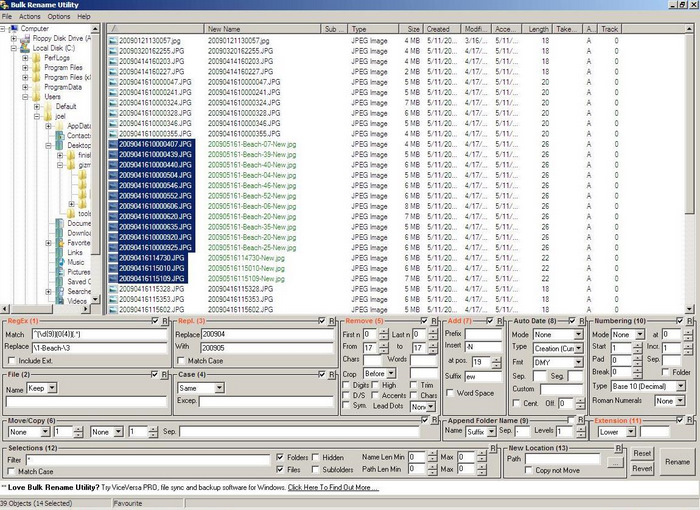Viewport: 700px width, 510px height.
Task: Click the reset R icon of Selections panel
Action: (493, 448)
